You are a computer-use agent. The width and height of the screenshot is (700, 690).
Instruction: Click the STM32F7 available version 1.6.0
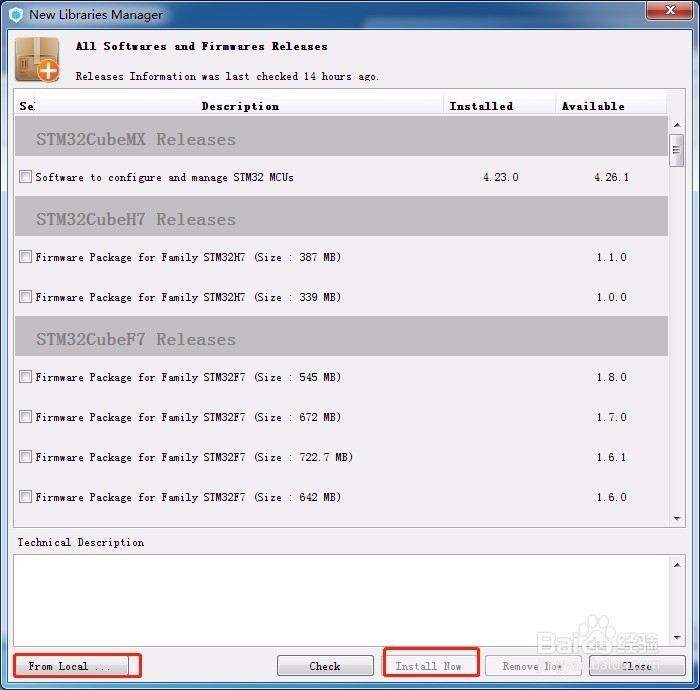tap(611, 497)
